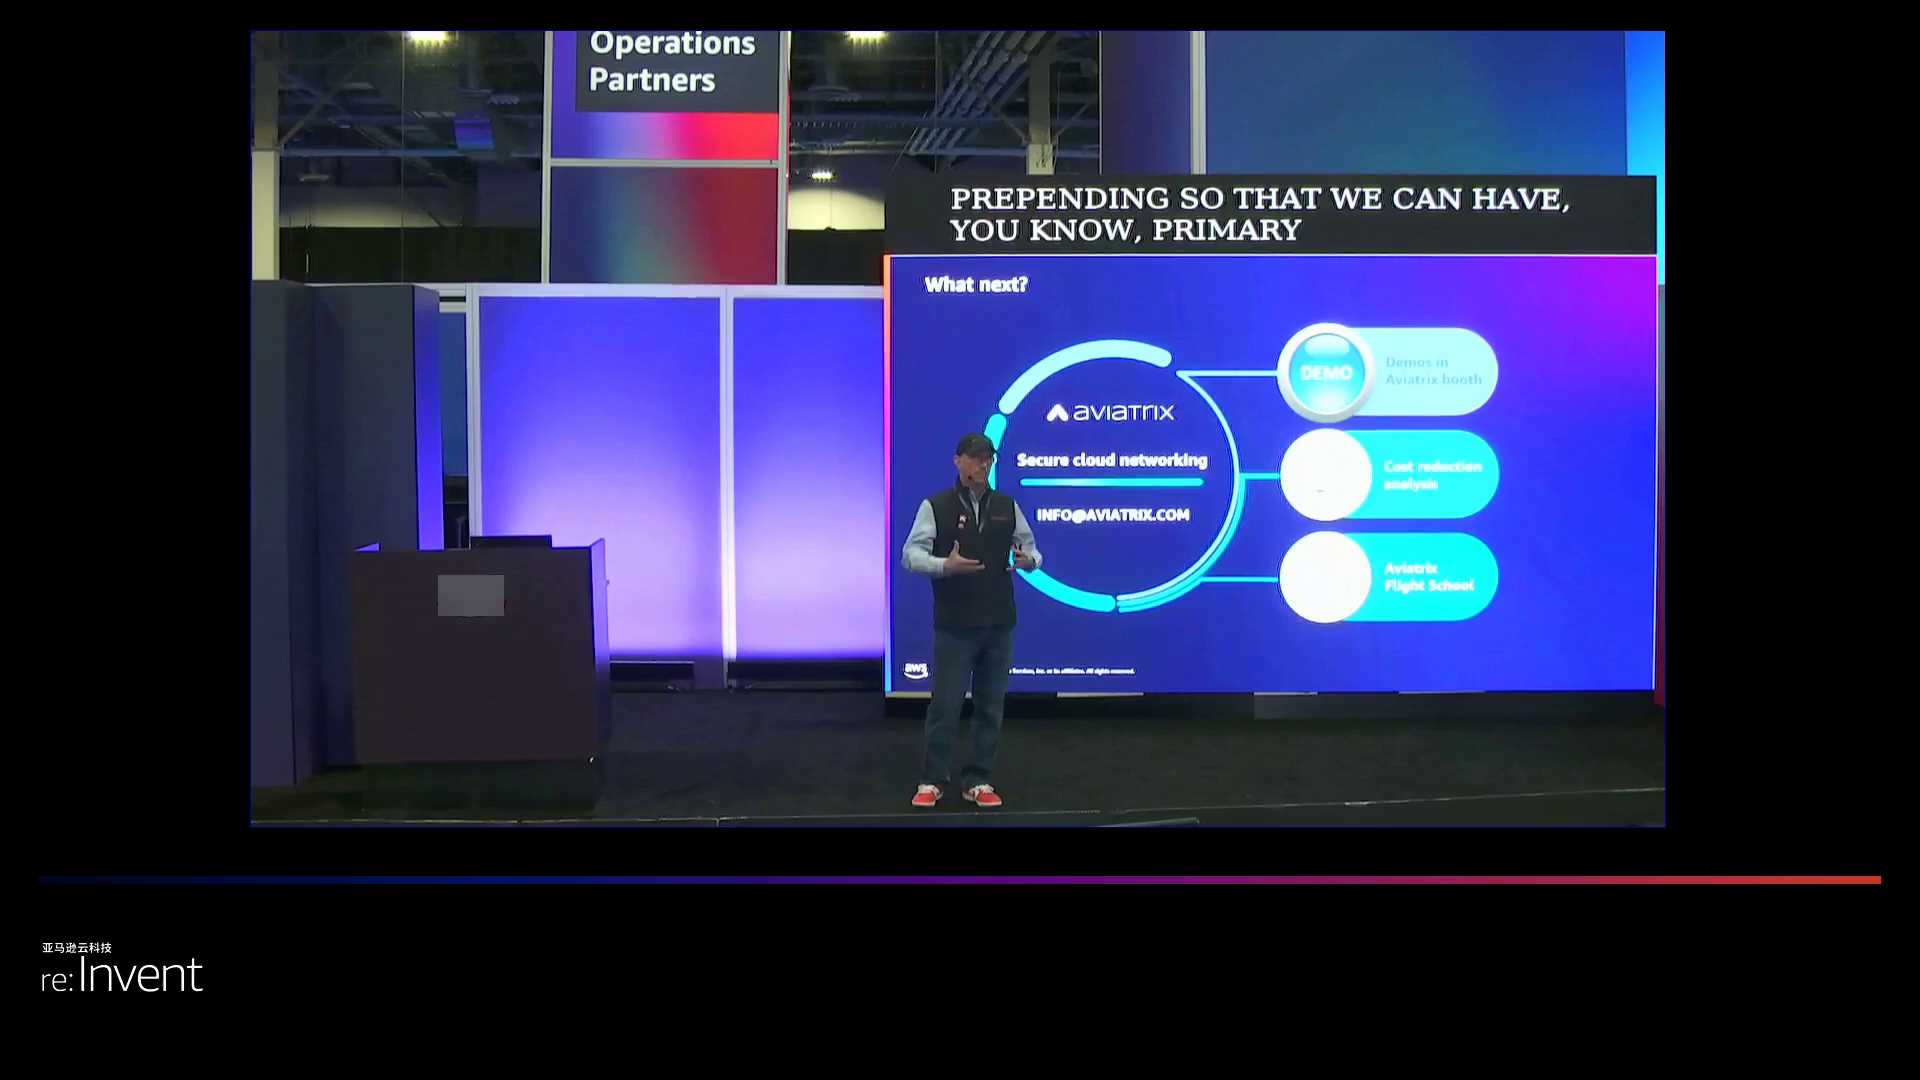Click the white circle beside Aviatrix Flight School
The image size is (1920, 1080).
click(1326, 577)
